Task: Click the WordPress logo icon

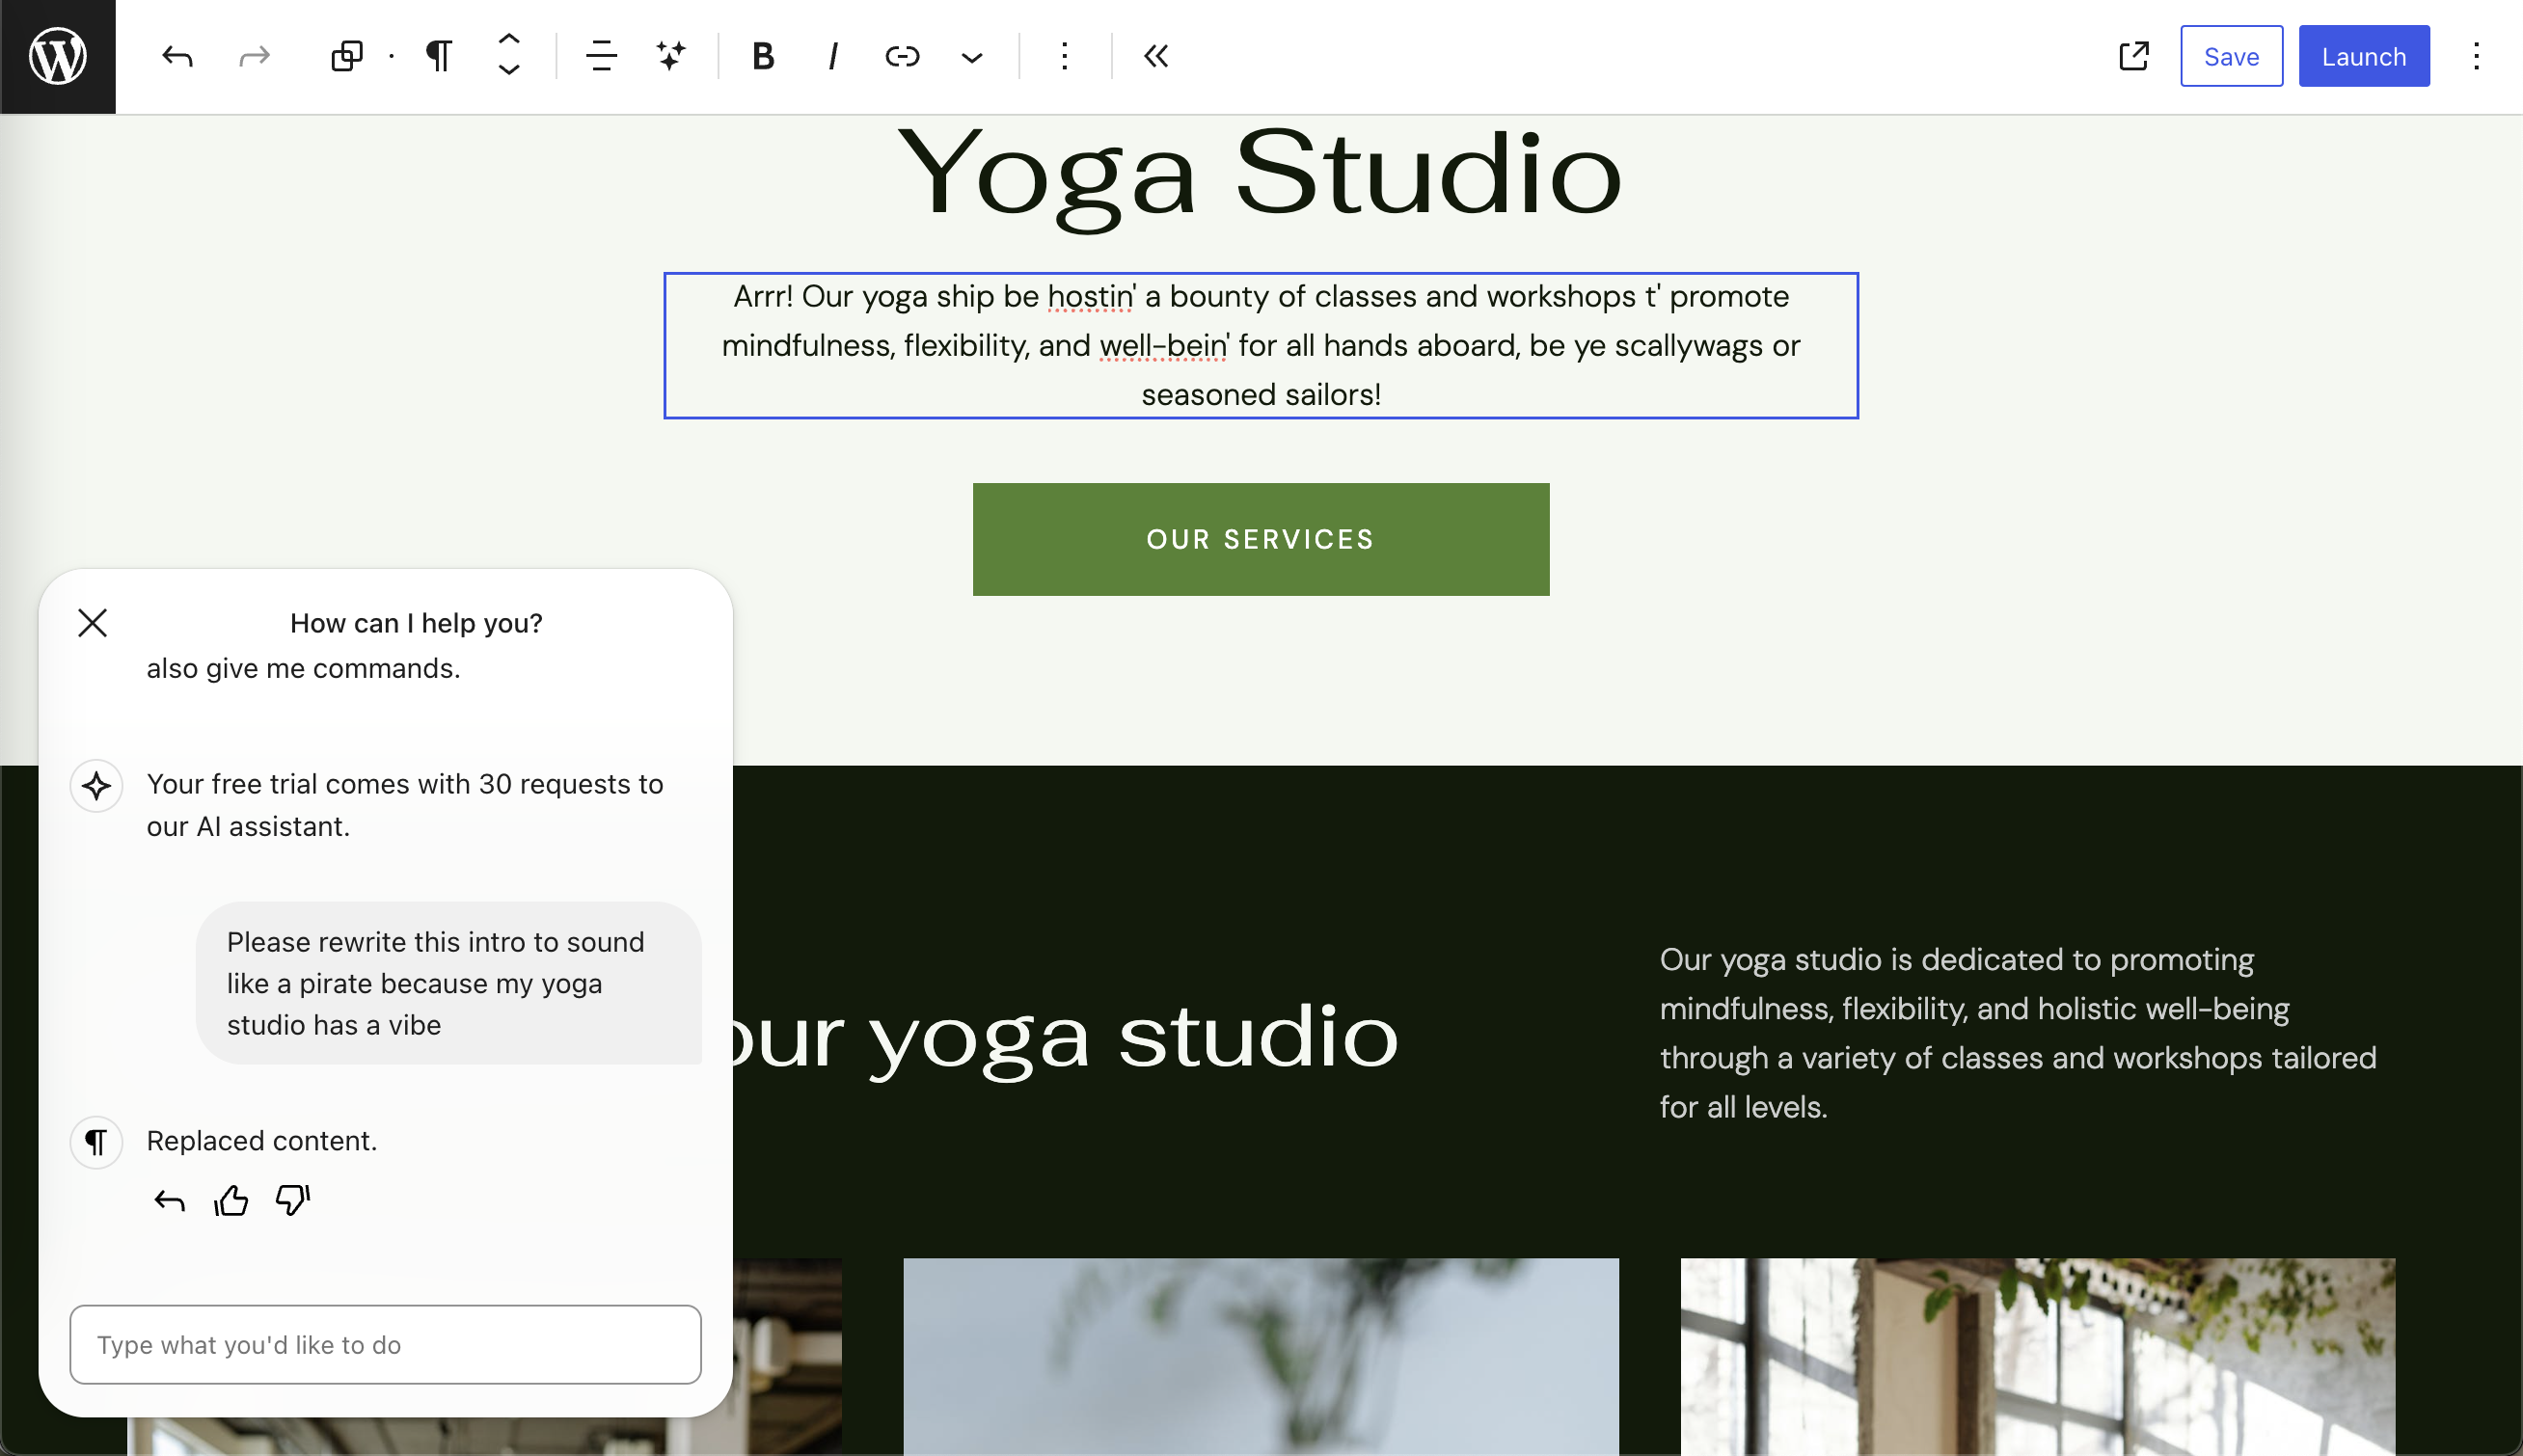Action: (57, 56)
